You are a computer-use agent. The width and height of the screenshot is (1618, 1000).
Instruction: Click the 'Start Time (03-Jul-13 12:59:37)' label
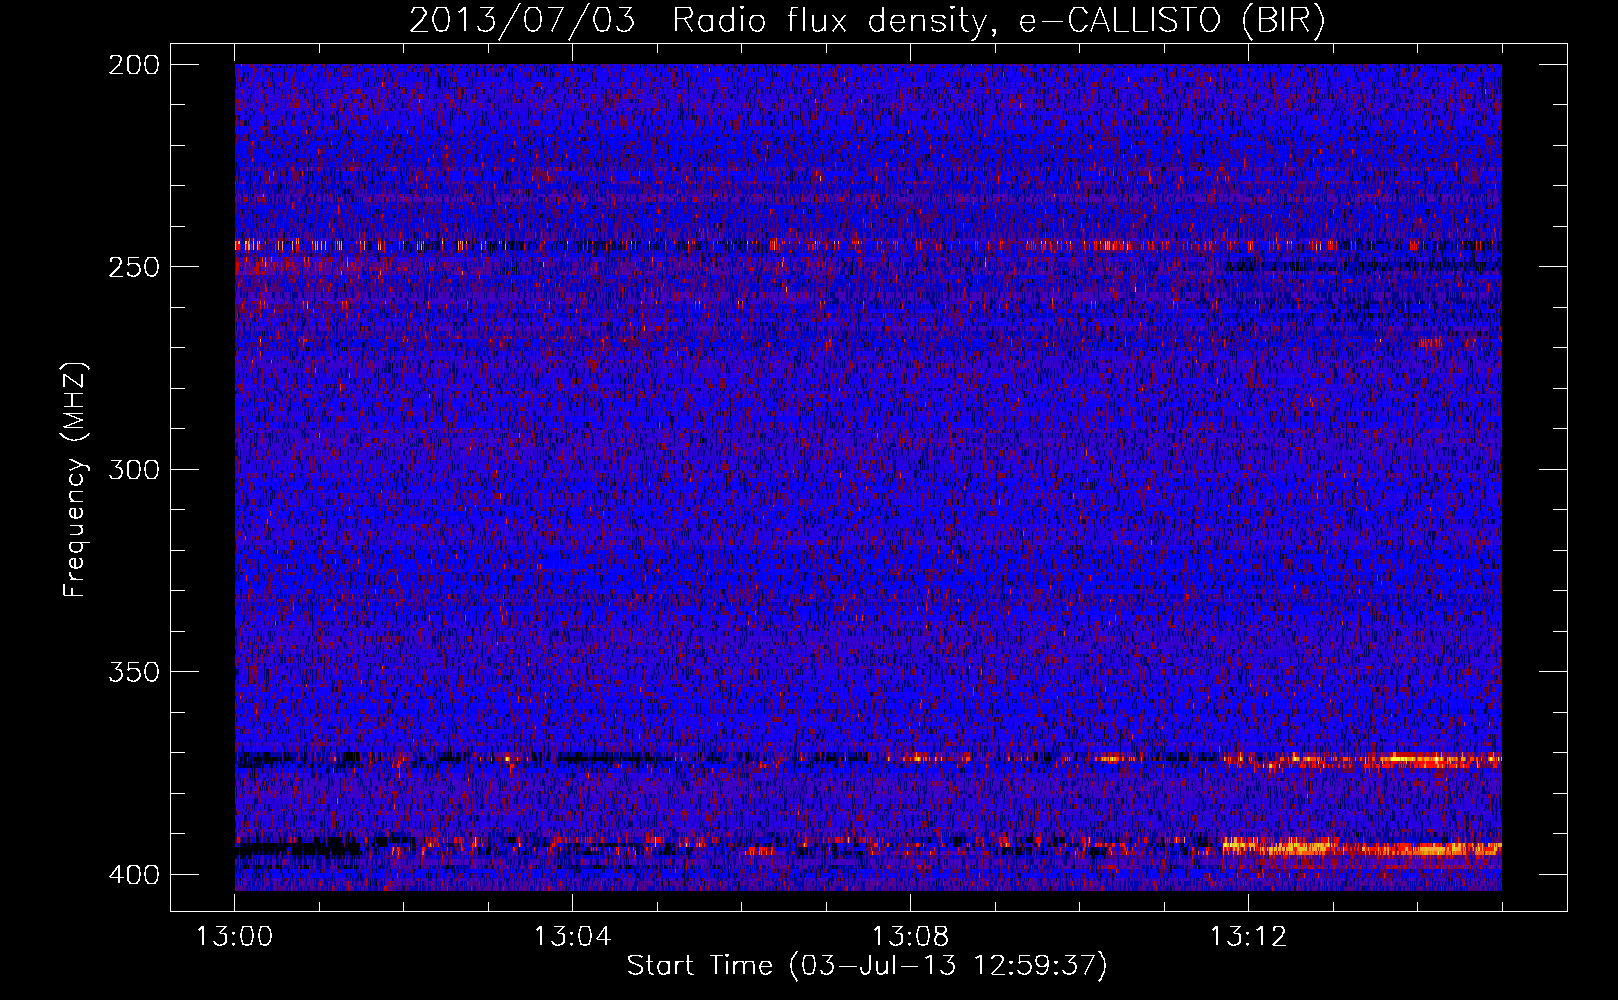click(x=867, y=966)
